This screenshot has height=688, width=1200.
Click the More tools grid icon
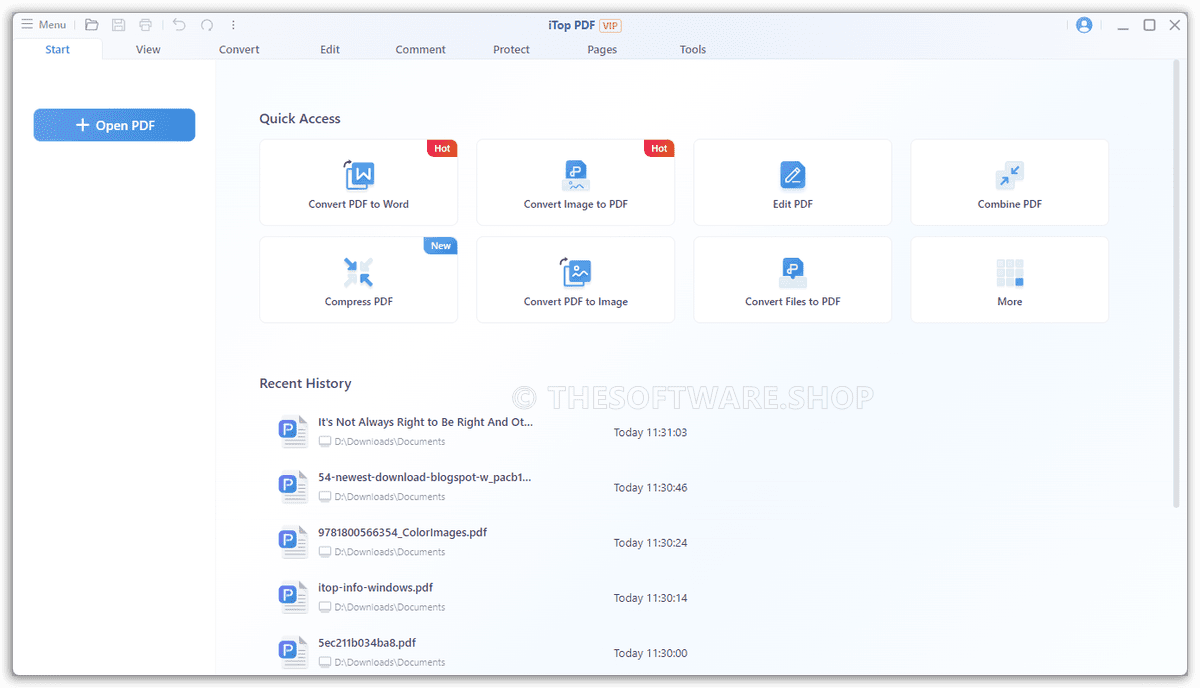coord(1010,272)
